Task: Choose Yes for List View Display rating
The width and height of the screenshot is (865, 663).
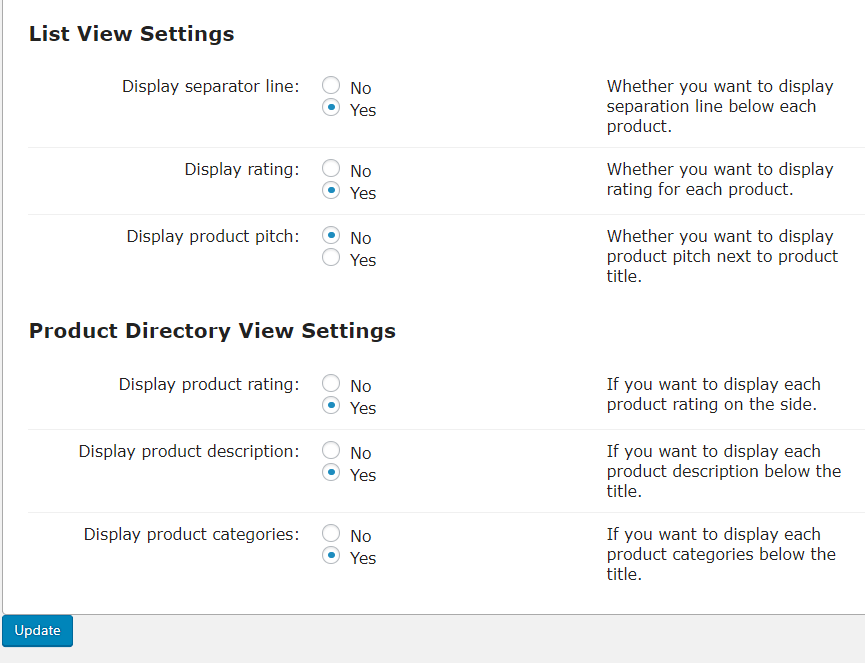Action: 331,192
